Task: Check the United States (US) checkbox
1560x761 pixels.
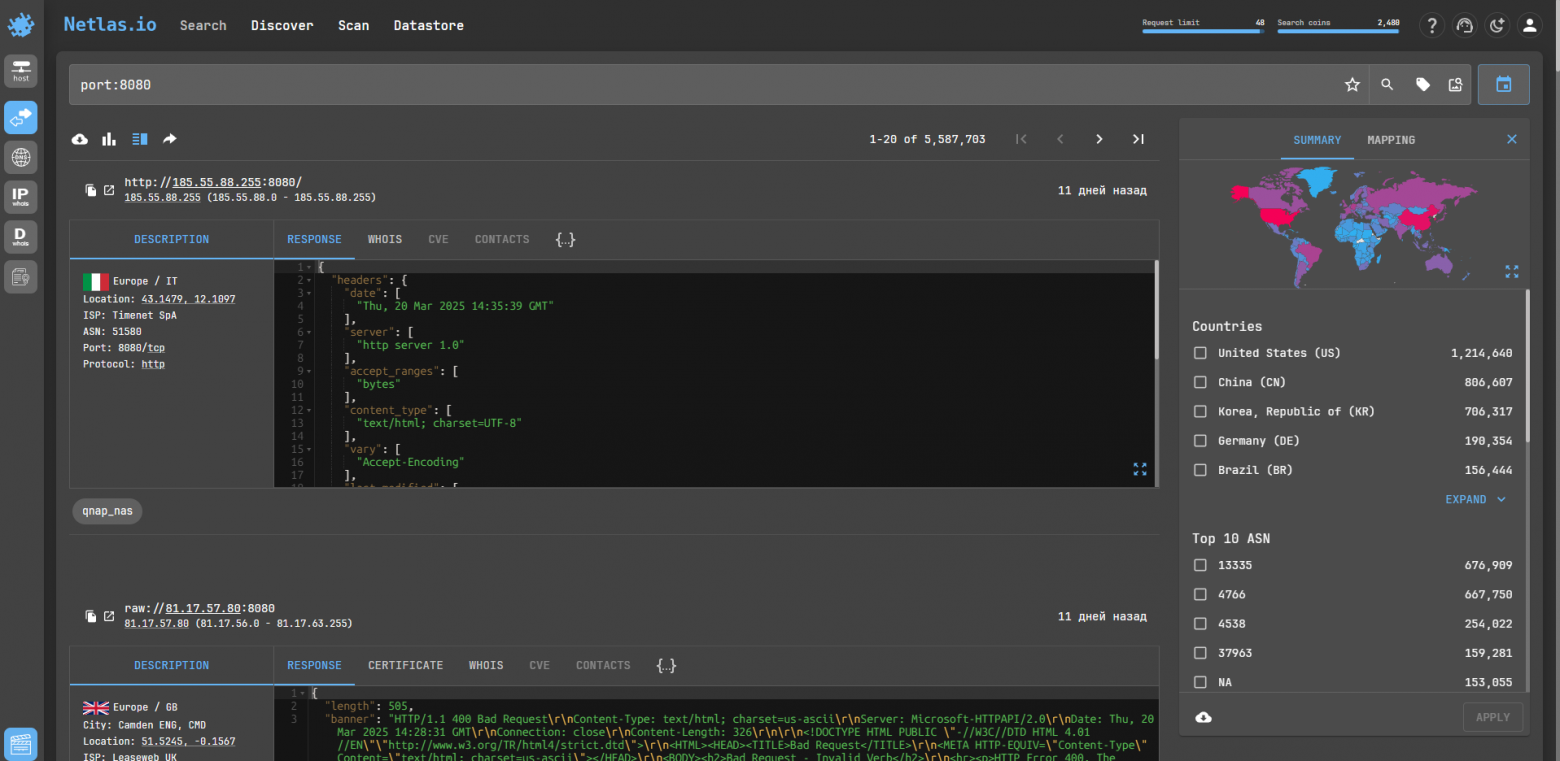Action: point(1200,353)
